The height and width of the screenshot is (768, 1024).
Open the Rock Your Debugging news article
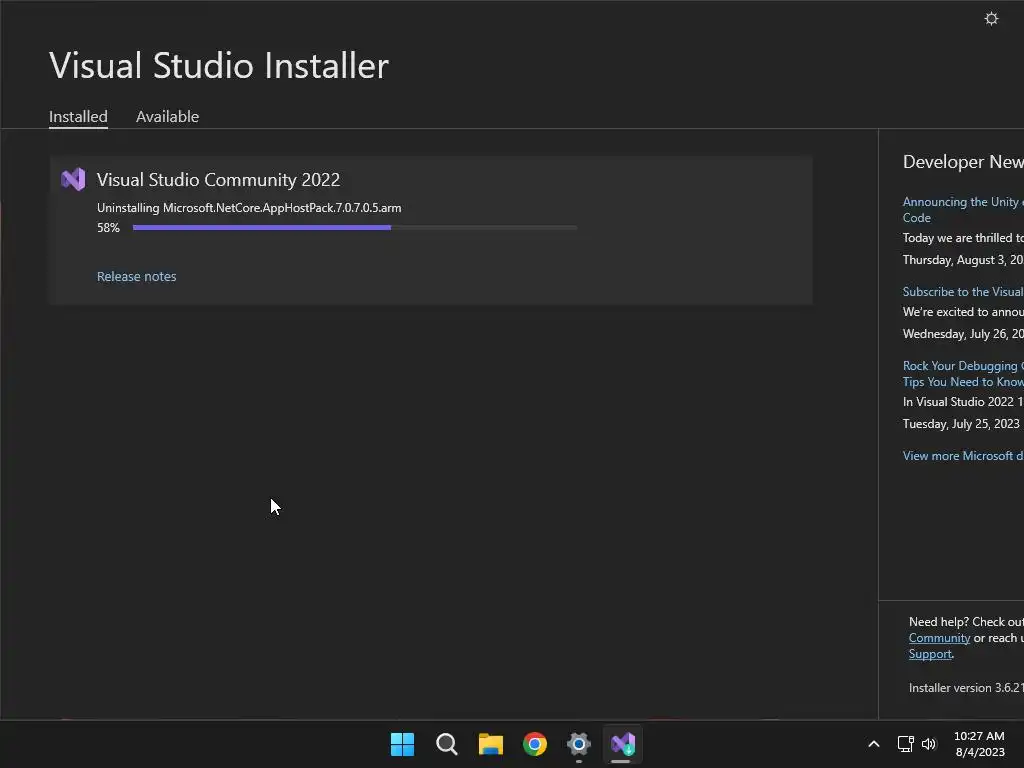(963, 374)
